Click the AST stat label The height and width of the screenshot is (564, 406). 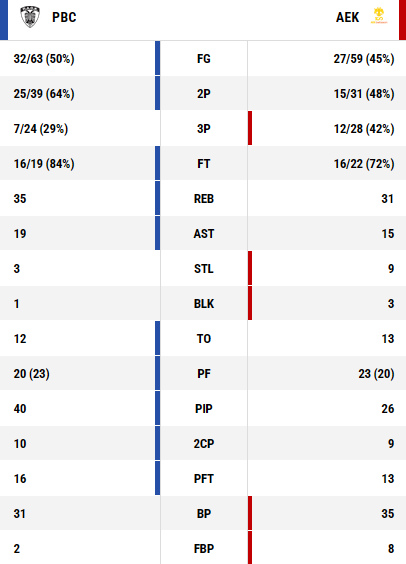pyautogui.click(x=204, y=233)
